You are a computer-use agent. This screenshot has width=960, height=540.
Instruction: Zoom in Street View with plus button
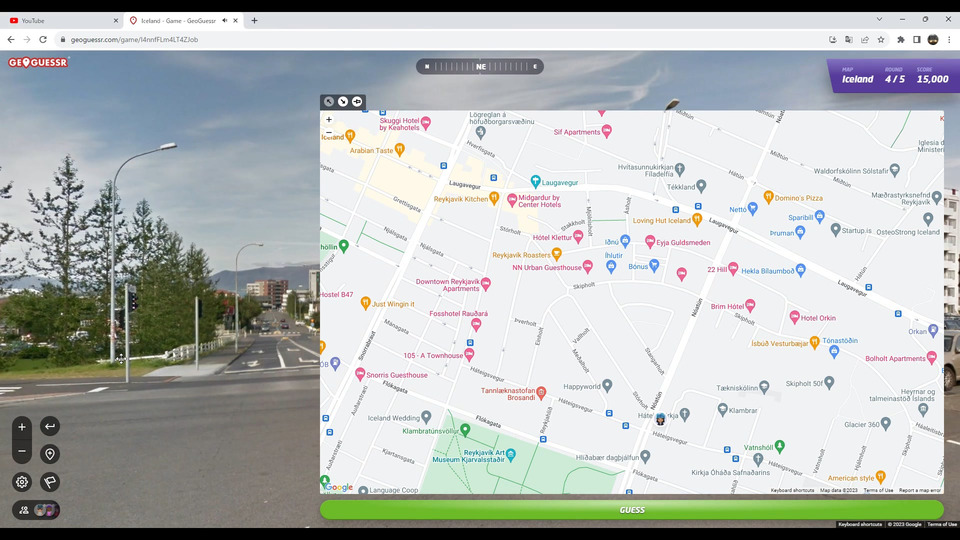[22, 427]
